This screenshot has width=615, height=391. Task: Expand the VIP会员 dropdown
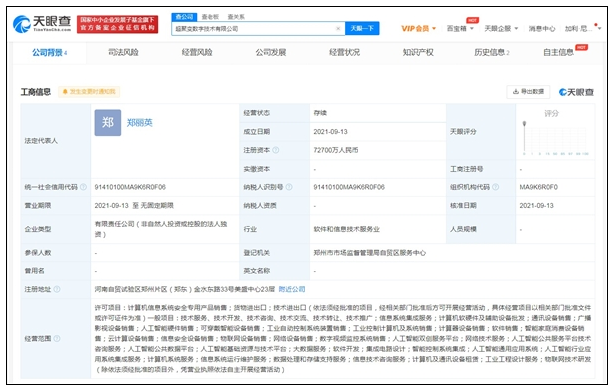418,29
